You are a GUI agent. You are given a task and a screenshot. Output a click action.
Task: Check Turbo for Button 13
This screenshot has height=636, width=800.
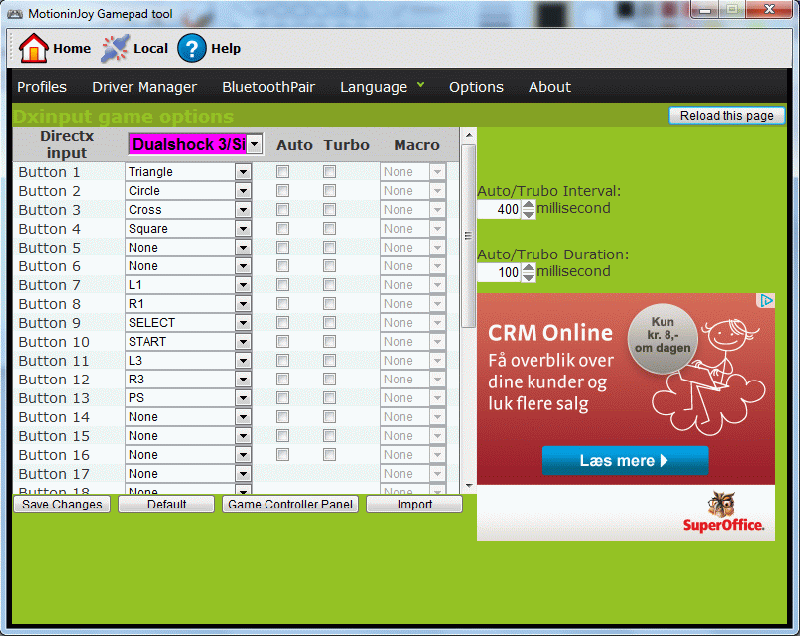click(330, 398)
